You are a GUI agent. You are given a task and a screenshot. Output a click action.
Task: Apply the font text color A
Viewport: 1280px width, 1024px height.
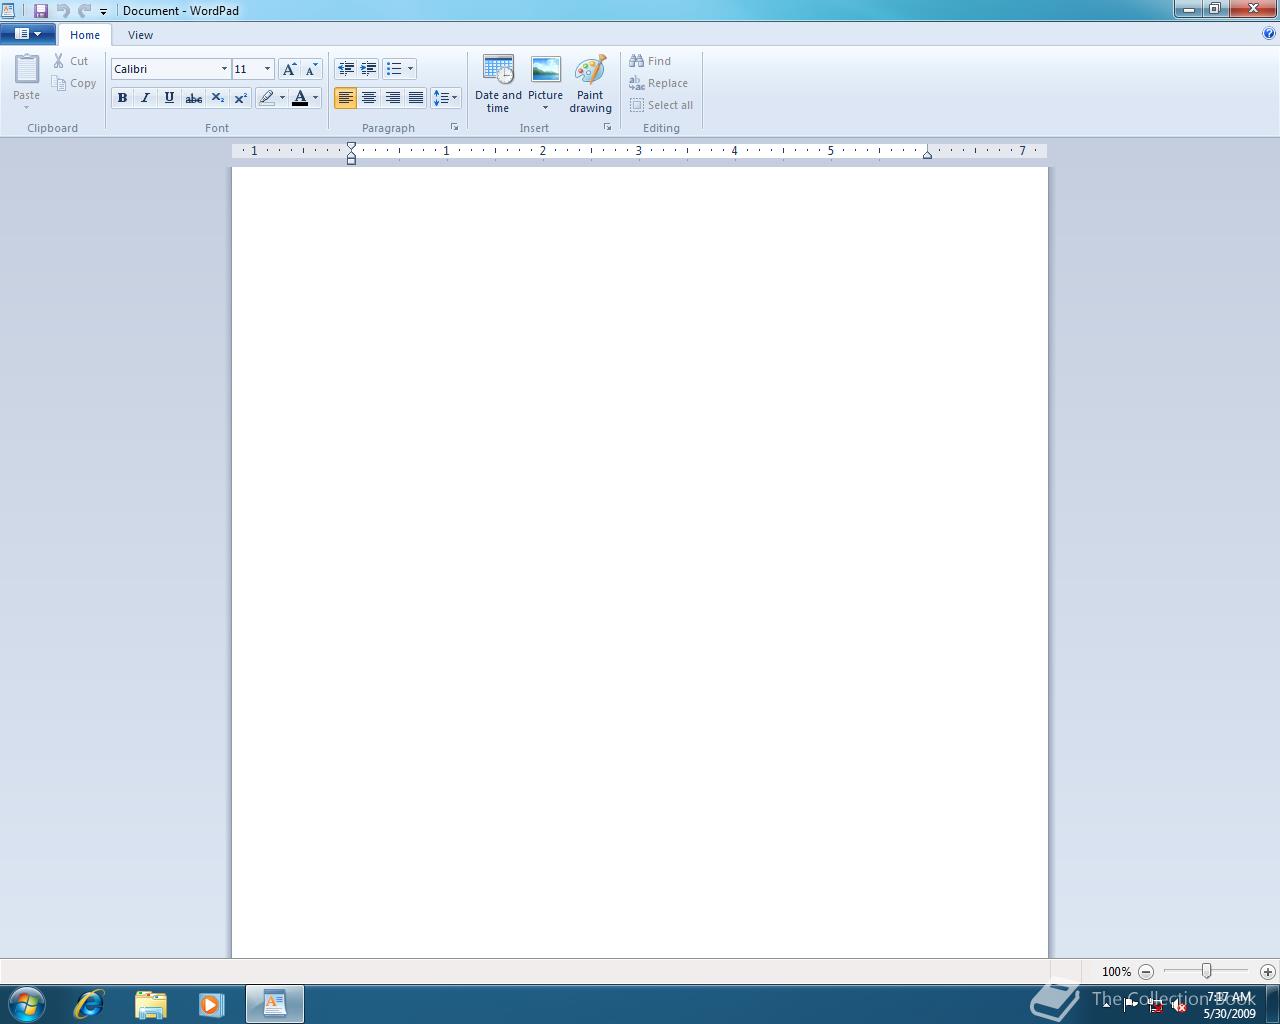coord(300,97)
